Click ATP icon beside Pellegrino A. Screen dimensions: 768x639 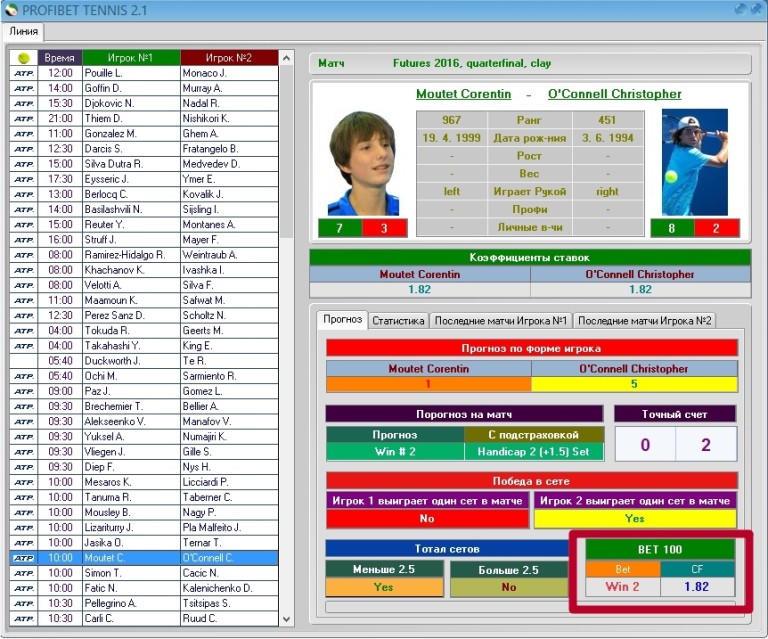(x=23, y=603)
